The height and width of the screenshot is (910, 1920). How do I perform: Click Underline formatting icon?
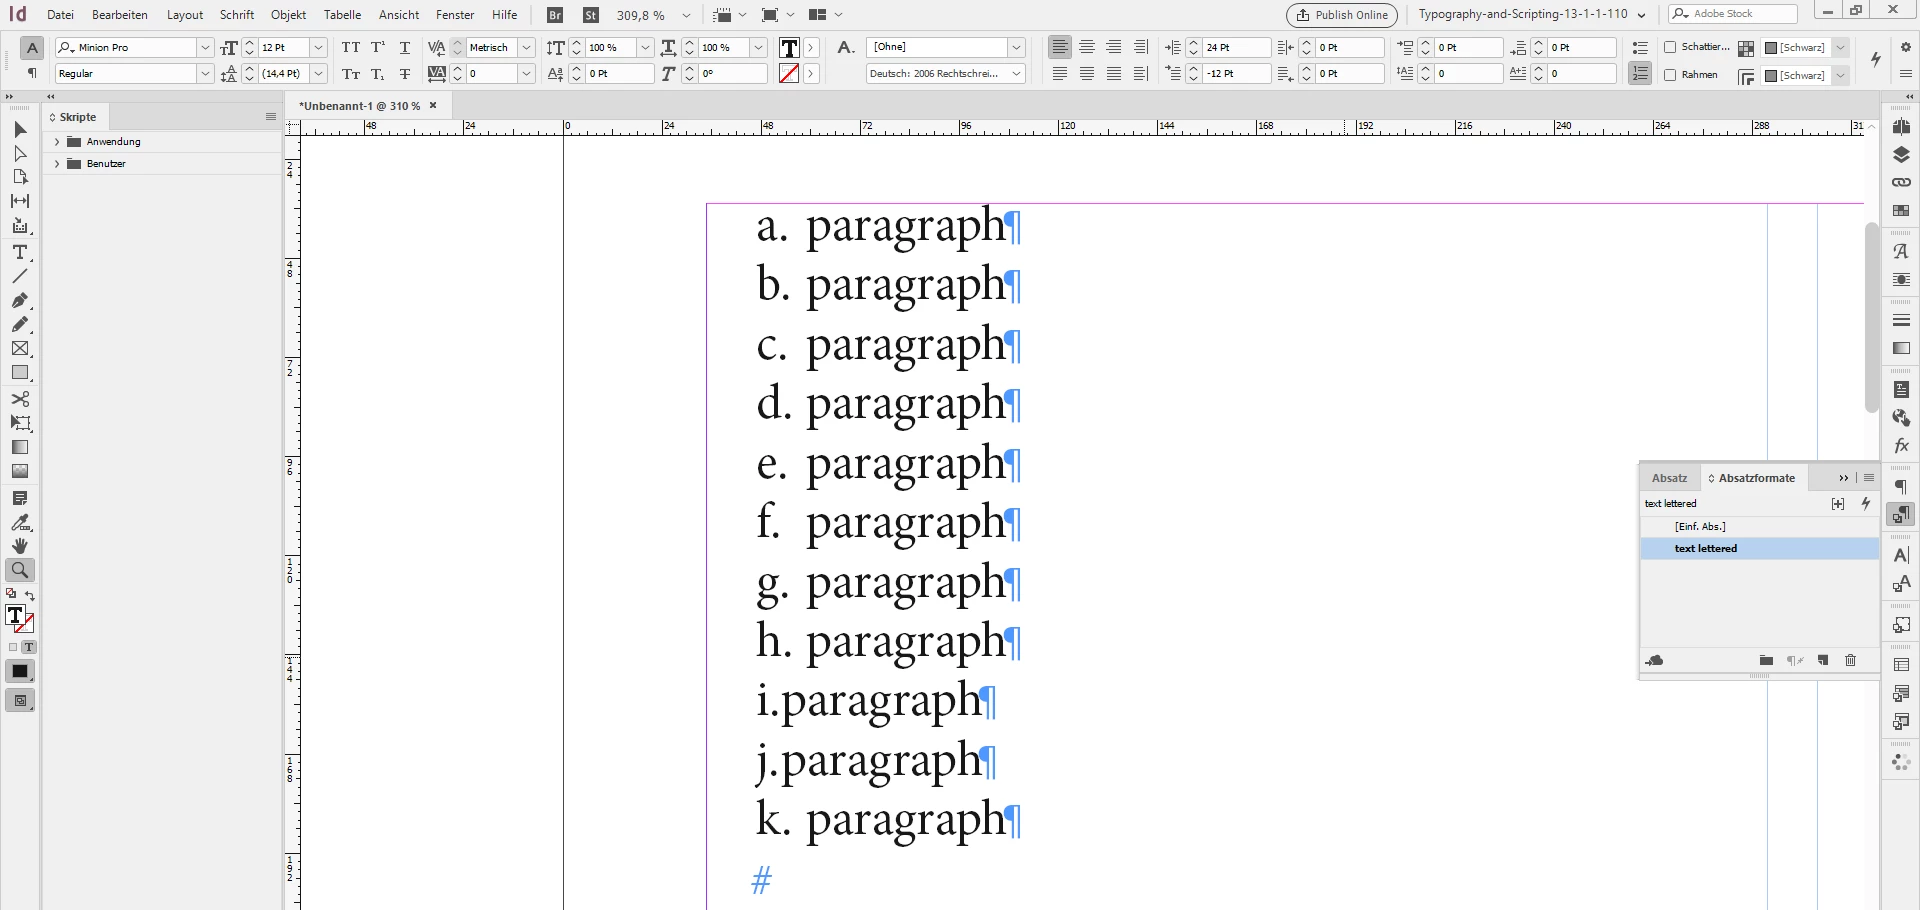pos(405,47)
